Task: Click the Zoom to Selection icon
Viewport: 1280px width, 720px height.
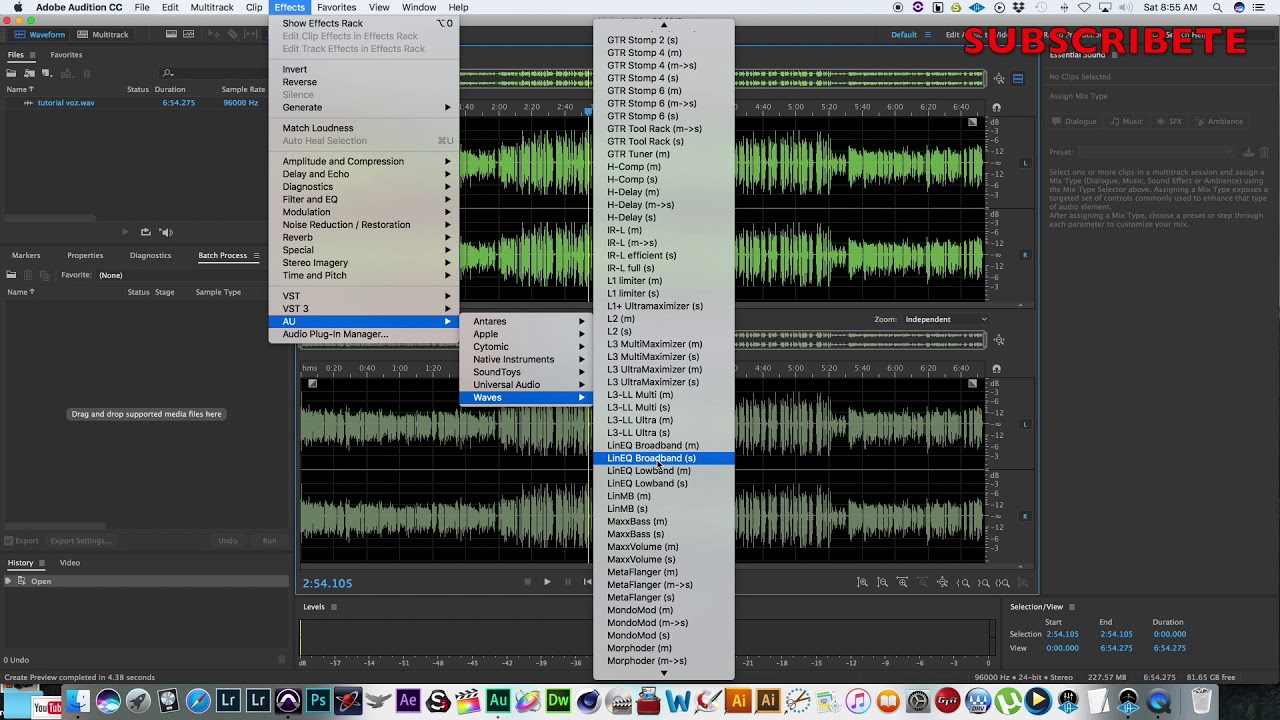Action: tap(1003, 583)
